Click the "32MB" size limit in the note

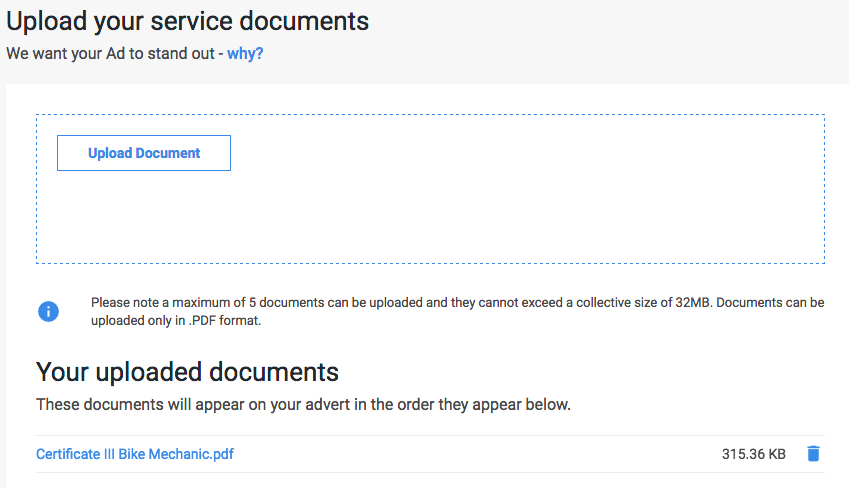click(693, 302)
